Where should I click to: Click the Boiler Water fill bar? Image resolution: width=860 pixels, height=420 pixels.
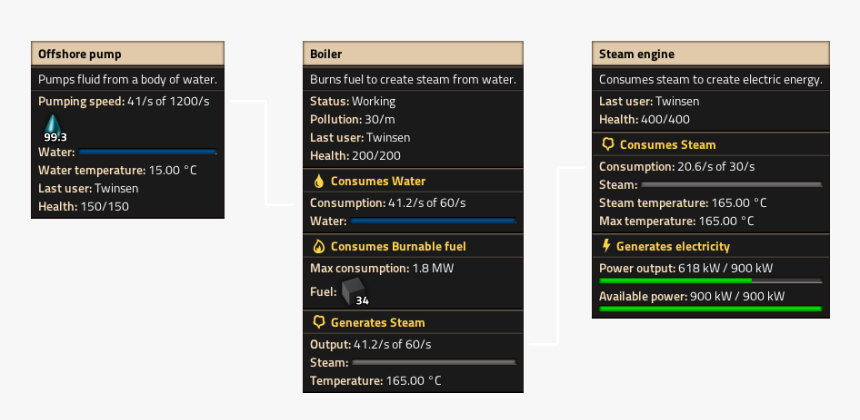[x=433, y=220]
